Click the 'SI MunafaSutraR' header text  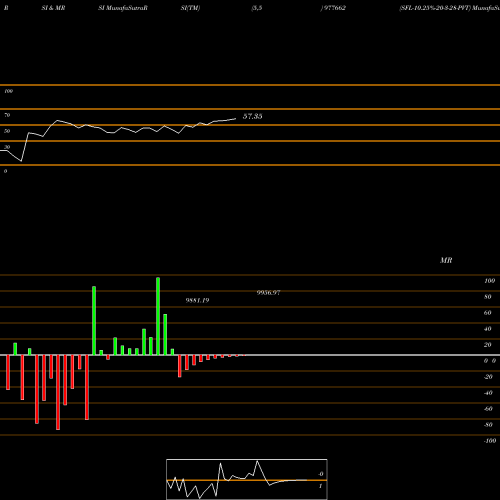point(123,8)
